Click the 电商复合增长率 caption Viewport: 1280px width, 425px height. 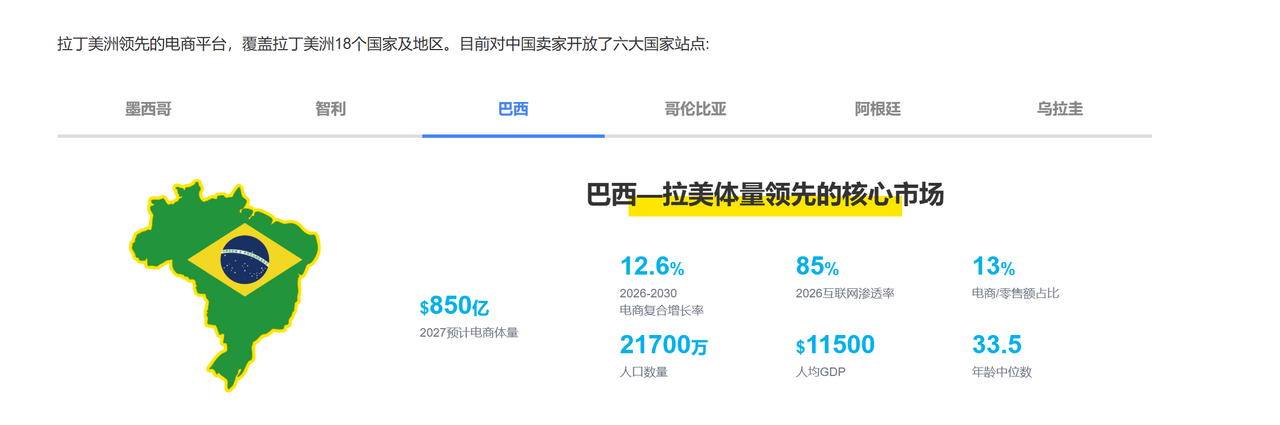tap(662, 311)
